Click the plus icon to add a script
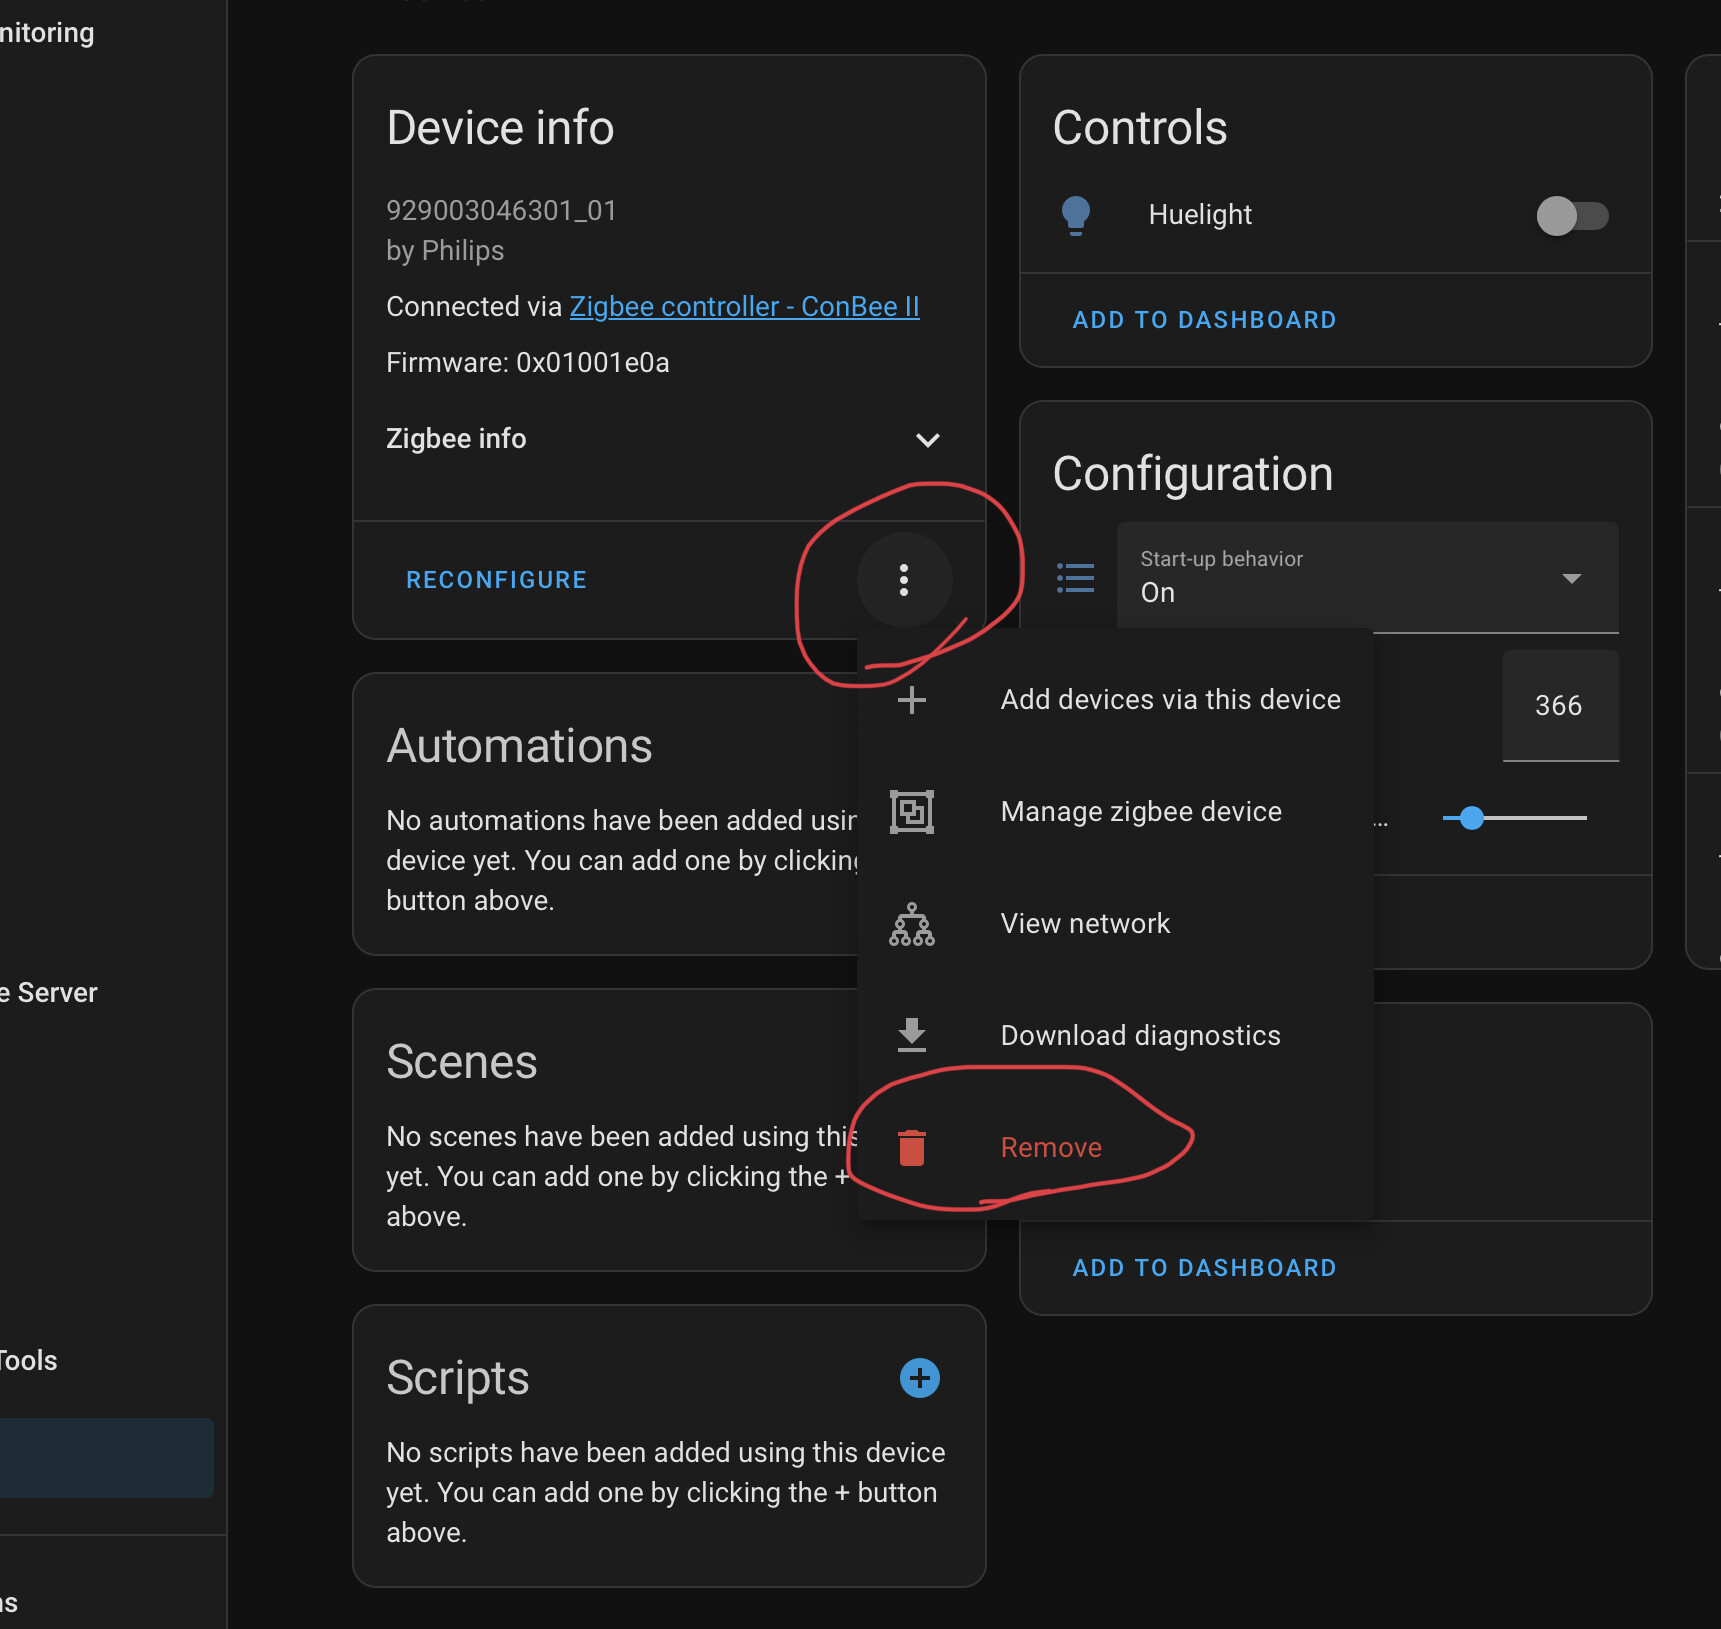Image resolution: width=1721 pixels, height=1629 pixels. pos(919,1378)
